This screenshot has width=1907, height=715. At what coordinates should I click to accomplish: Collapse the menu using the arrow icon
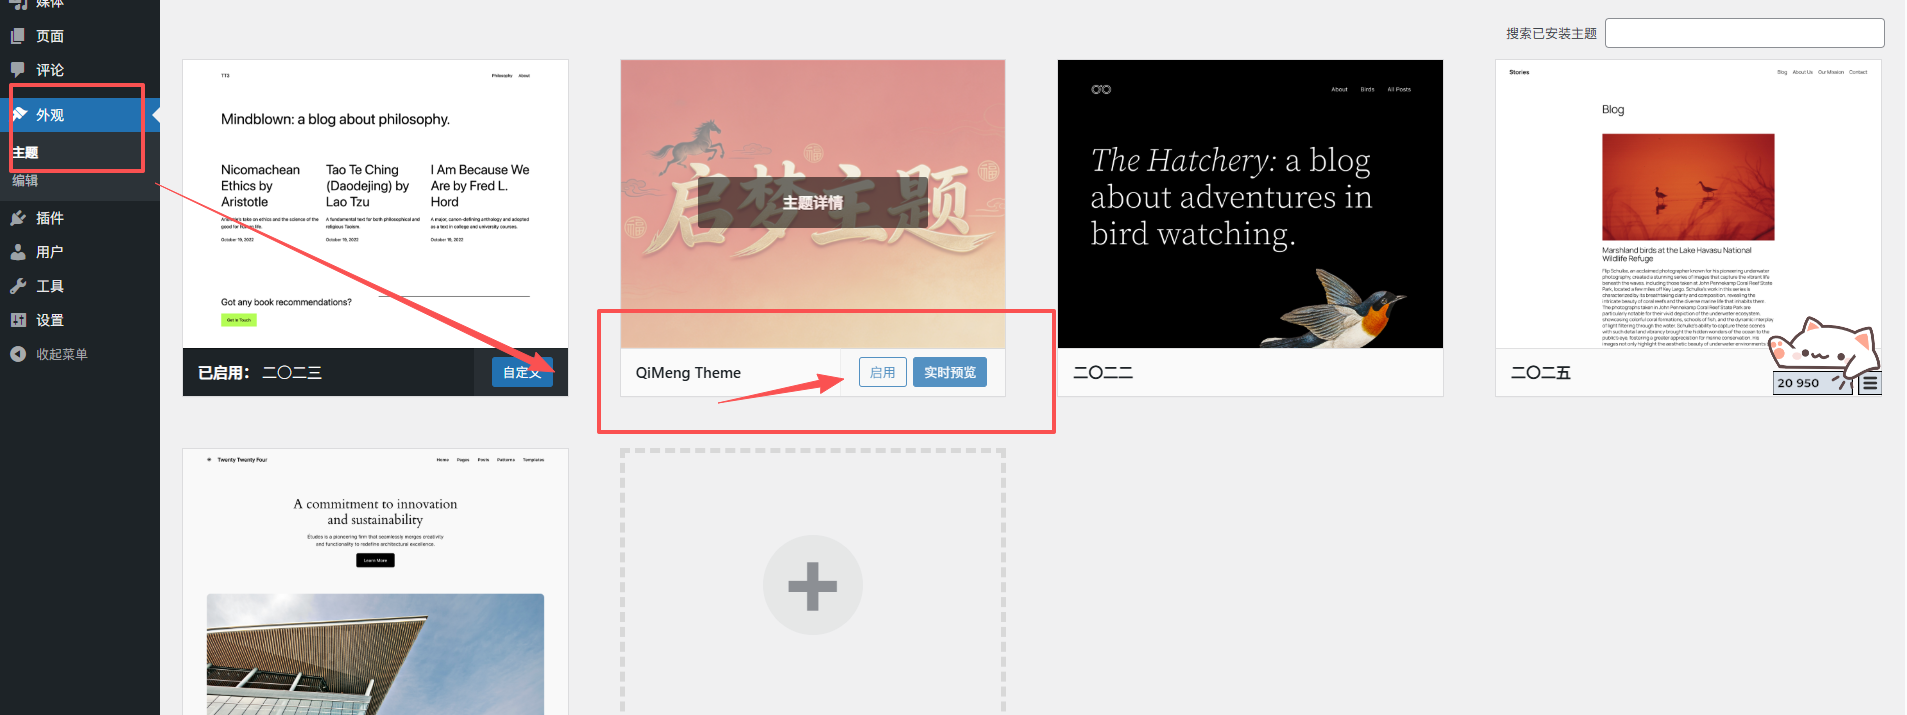click(x=18, y=354)
